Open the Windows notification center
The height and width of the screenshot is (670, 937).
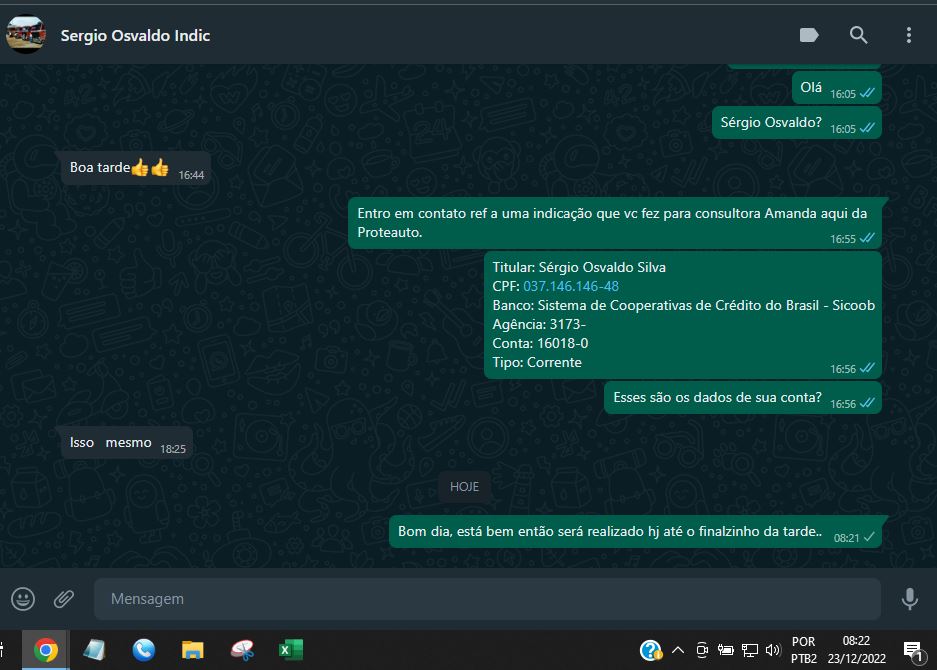pos(912,650)
